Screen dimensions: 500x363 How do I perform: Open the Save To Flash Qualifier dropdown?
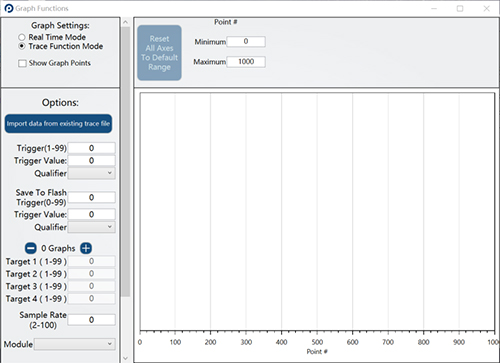[x=92, y=227]
